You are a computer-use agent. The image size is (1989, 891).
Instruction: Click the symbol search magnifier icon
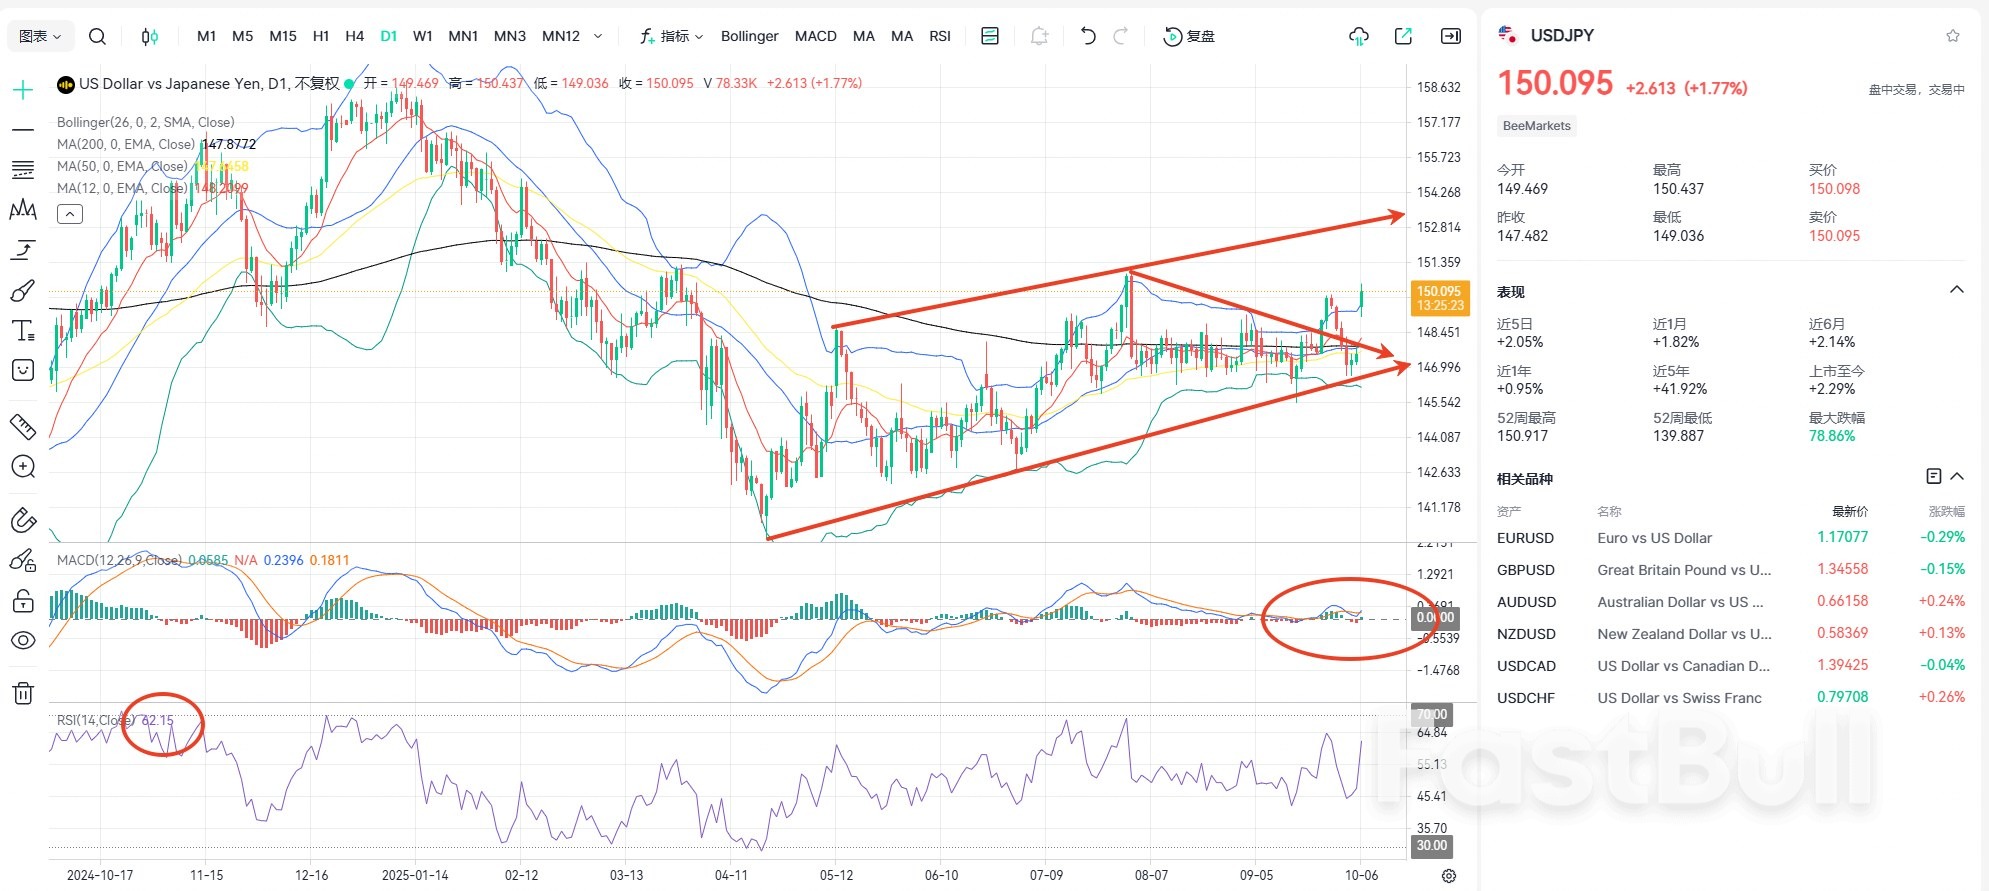tap(97, 36)
